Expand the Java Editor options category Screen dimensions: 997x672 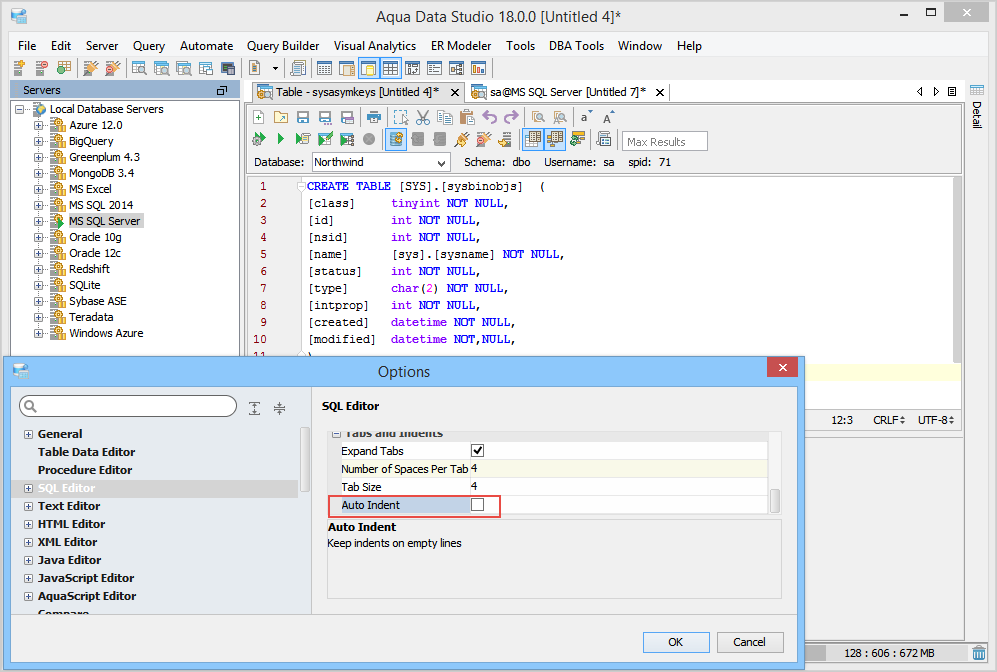click(x=28, y=560)
